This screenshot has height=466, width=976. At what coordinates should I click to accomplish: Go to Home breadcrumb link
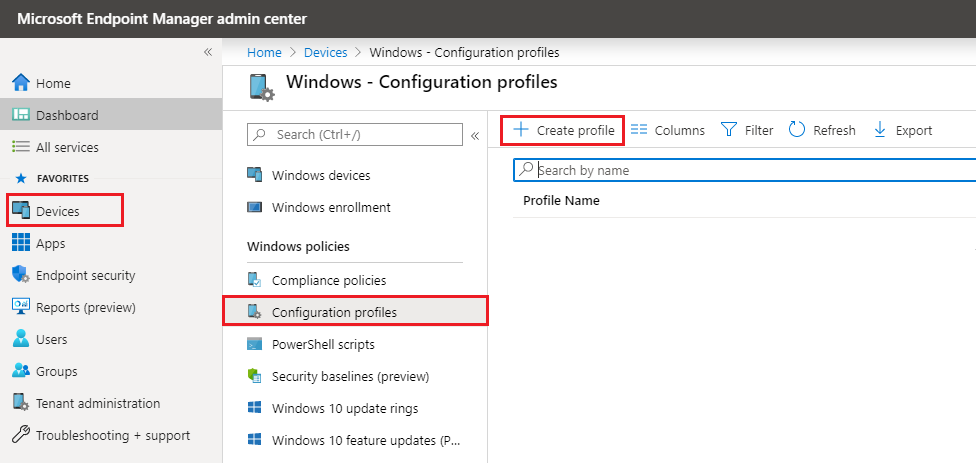(264, 52)
